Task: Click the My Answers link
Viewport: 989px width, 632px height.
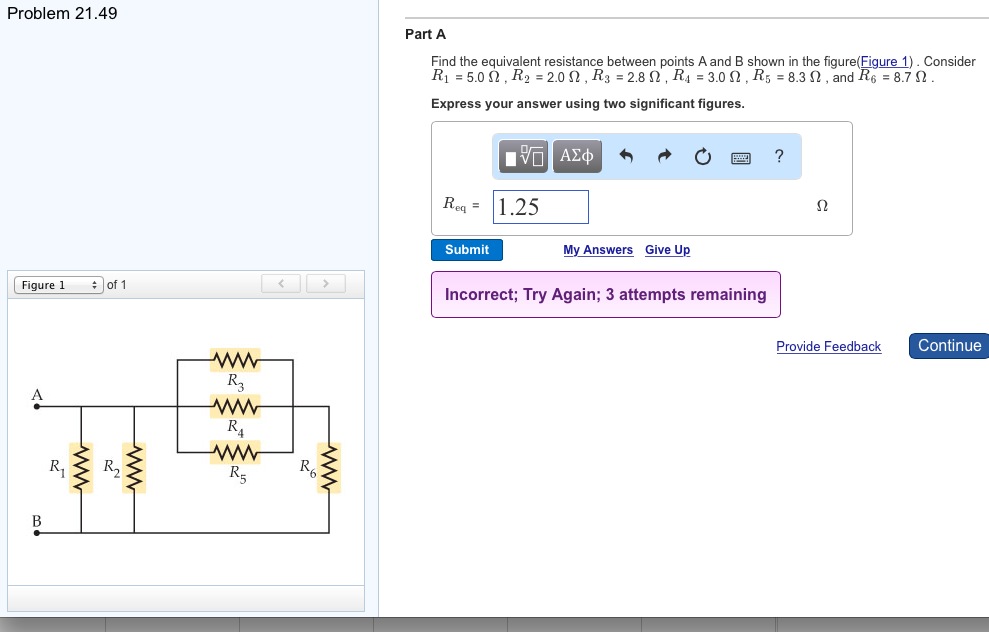Action: point(598,249)
